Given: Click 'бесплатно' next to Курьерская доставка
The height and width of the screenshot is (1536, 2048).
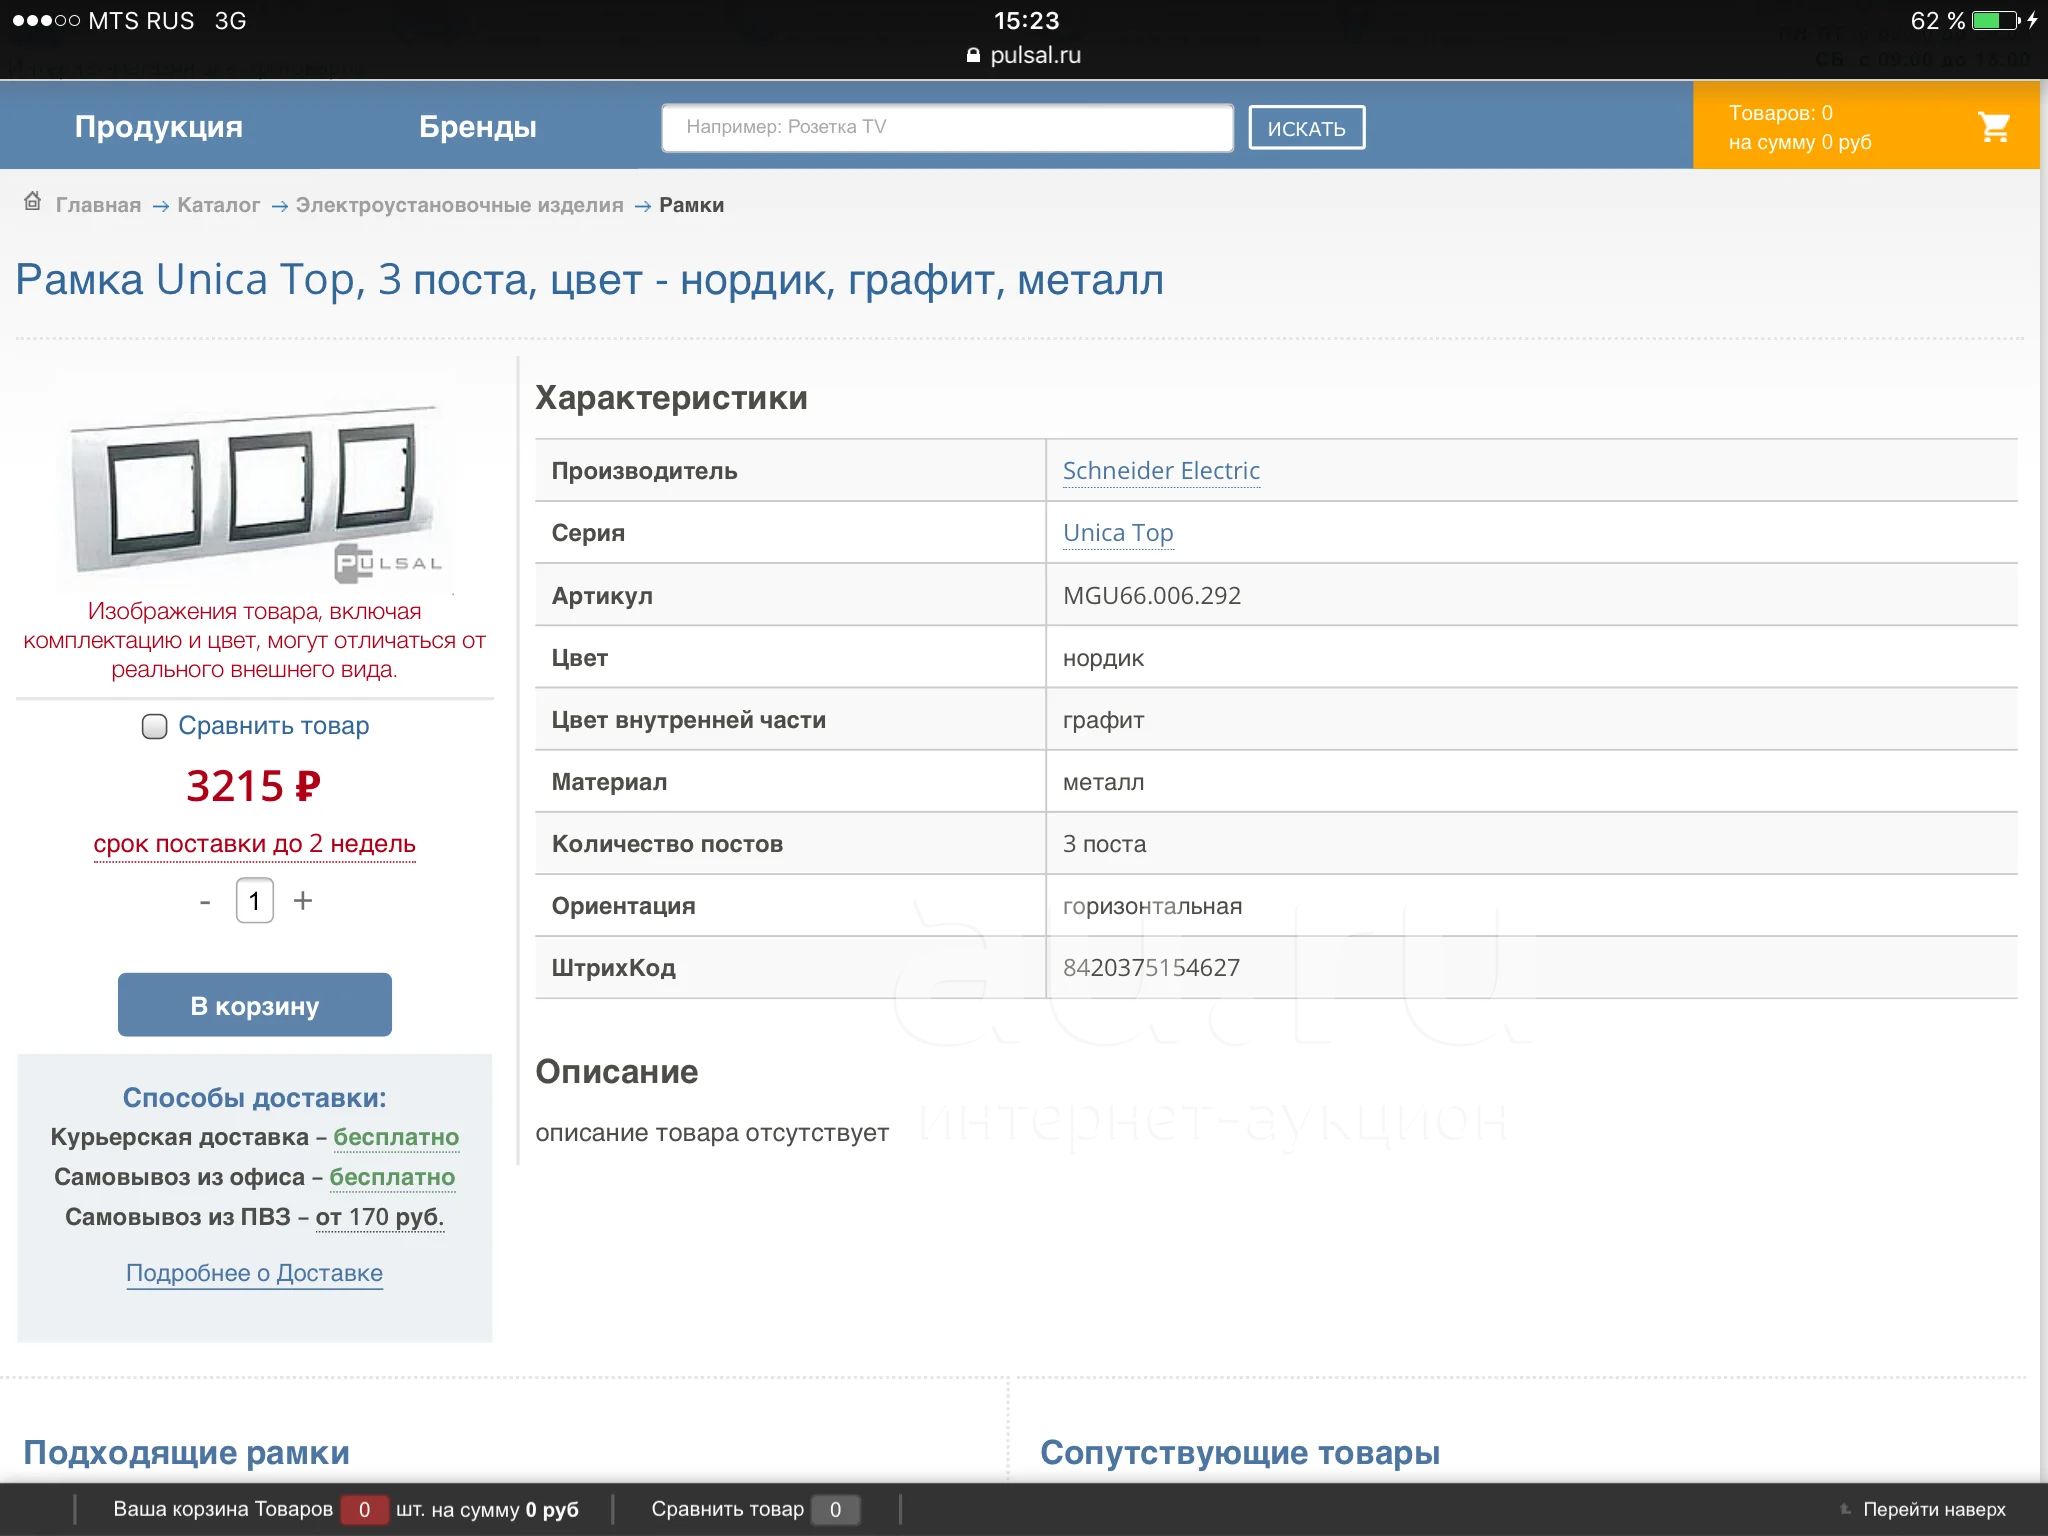Looking at the screenshot, I should (396, 1137).
